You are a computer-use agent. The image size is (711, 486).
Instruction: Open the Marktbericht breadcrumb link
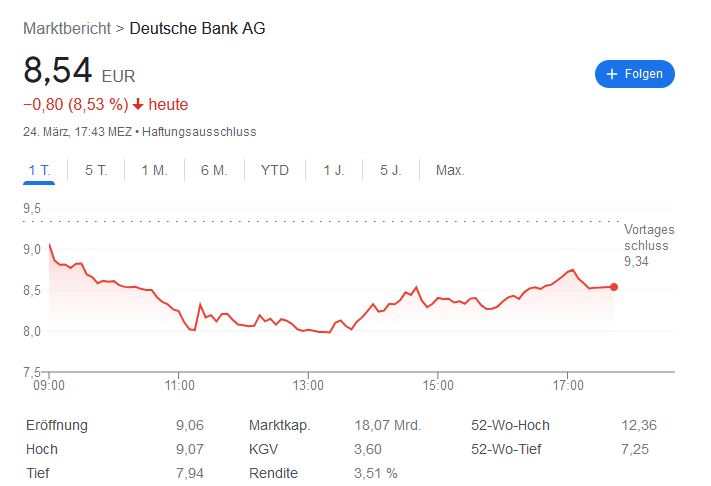pyautogui.click(x=67, y=29)
